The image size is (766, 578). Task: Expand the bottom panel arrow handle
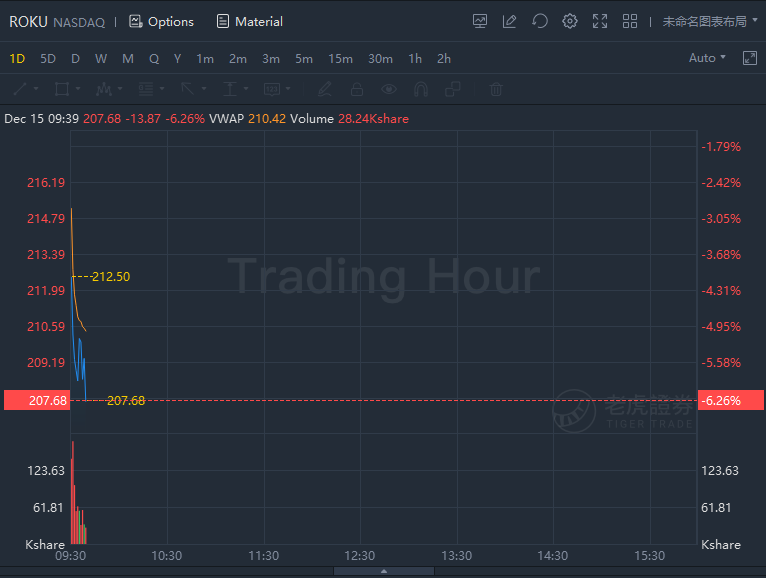[384, 571]
